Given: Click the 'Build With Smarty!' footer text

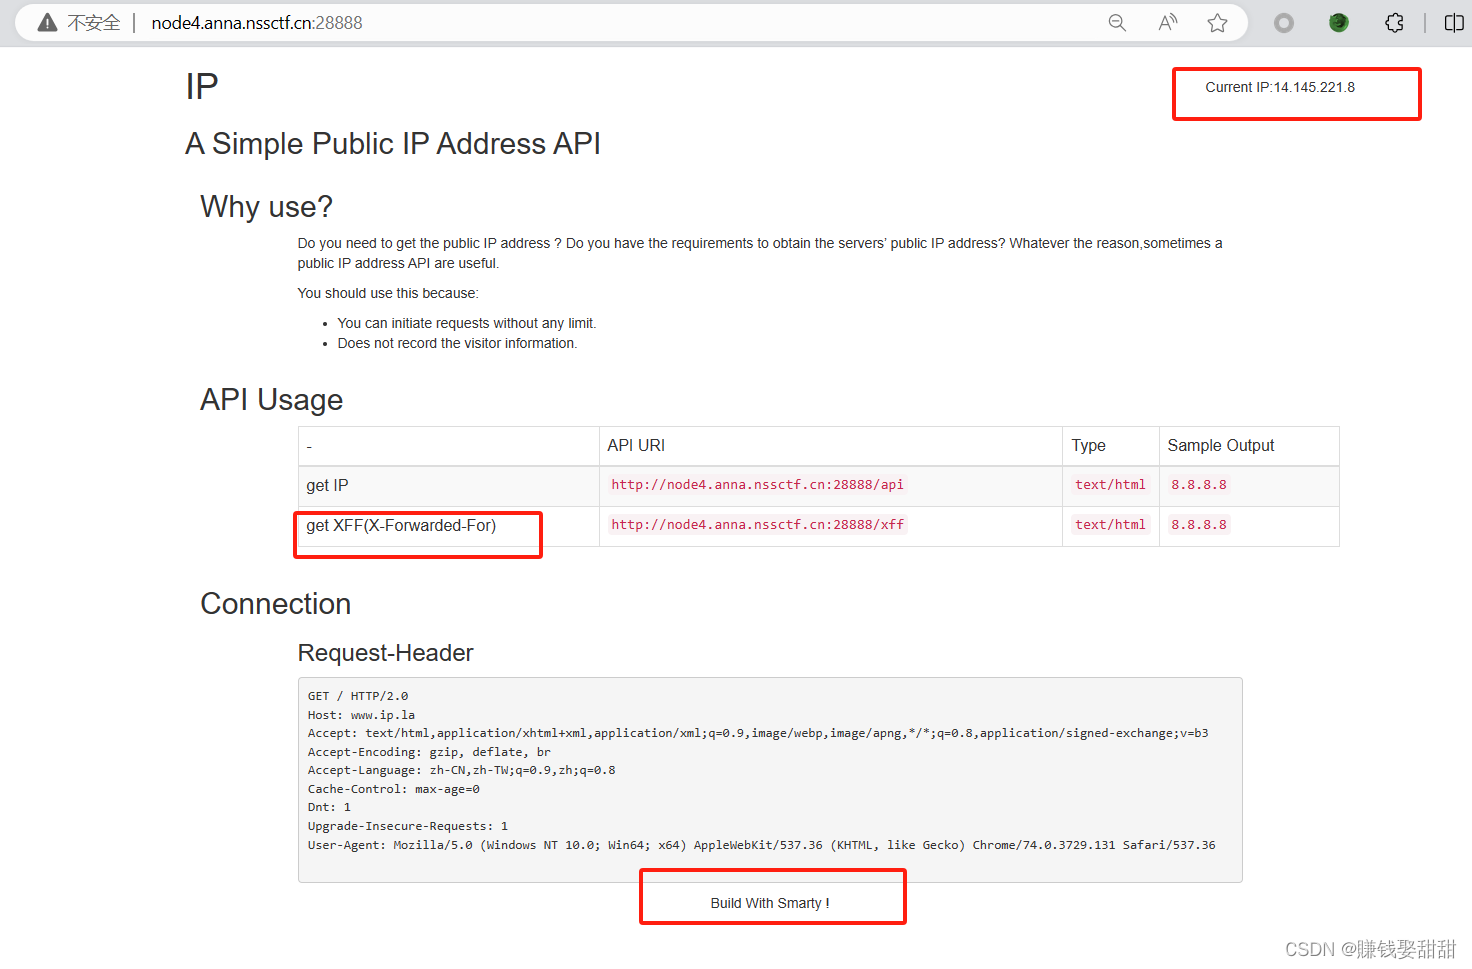Looking at the screenshot, I should coord(771,902).
